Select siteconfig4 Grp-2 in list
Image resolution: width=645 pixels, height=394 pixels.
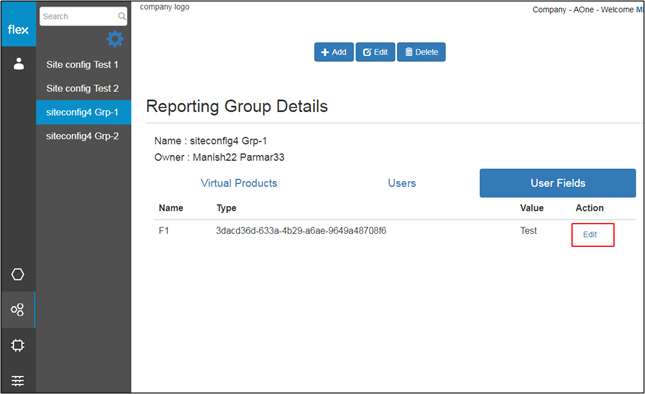point(84,136)
